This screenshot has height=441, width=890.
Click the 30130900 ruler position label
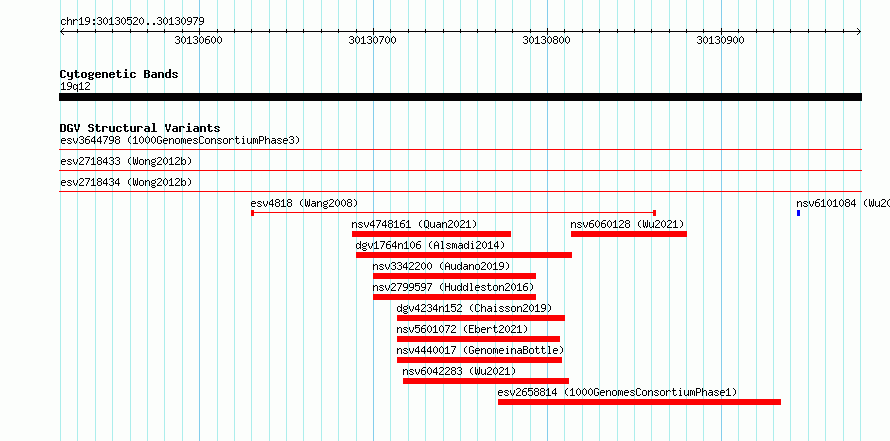pyautogui.click(x=721, y=40)
